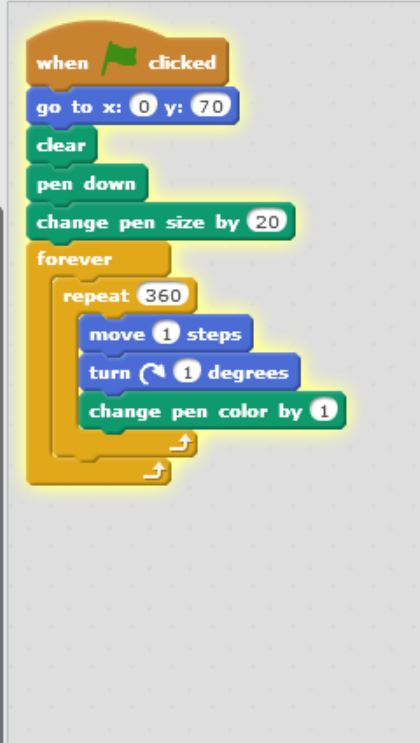
Task: Click the green flag icon in the hat block
Action: (x=119, y=58)
